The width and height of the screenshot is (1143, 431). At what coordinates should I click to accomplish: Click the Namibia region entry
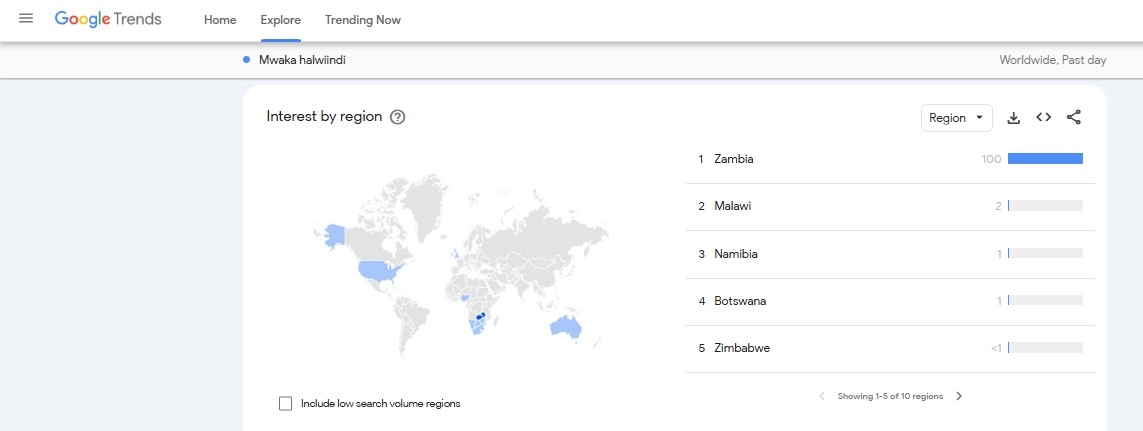pyautogui.click(x=735, y=254)
